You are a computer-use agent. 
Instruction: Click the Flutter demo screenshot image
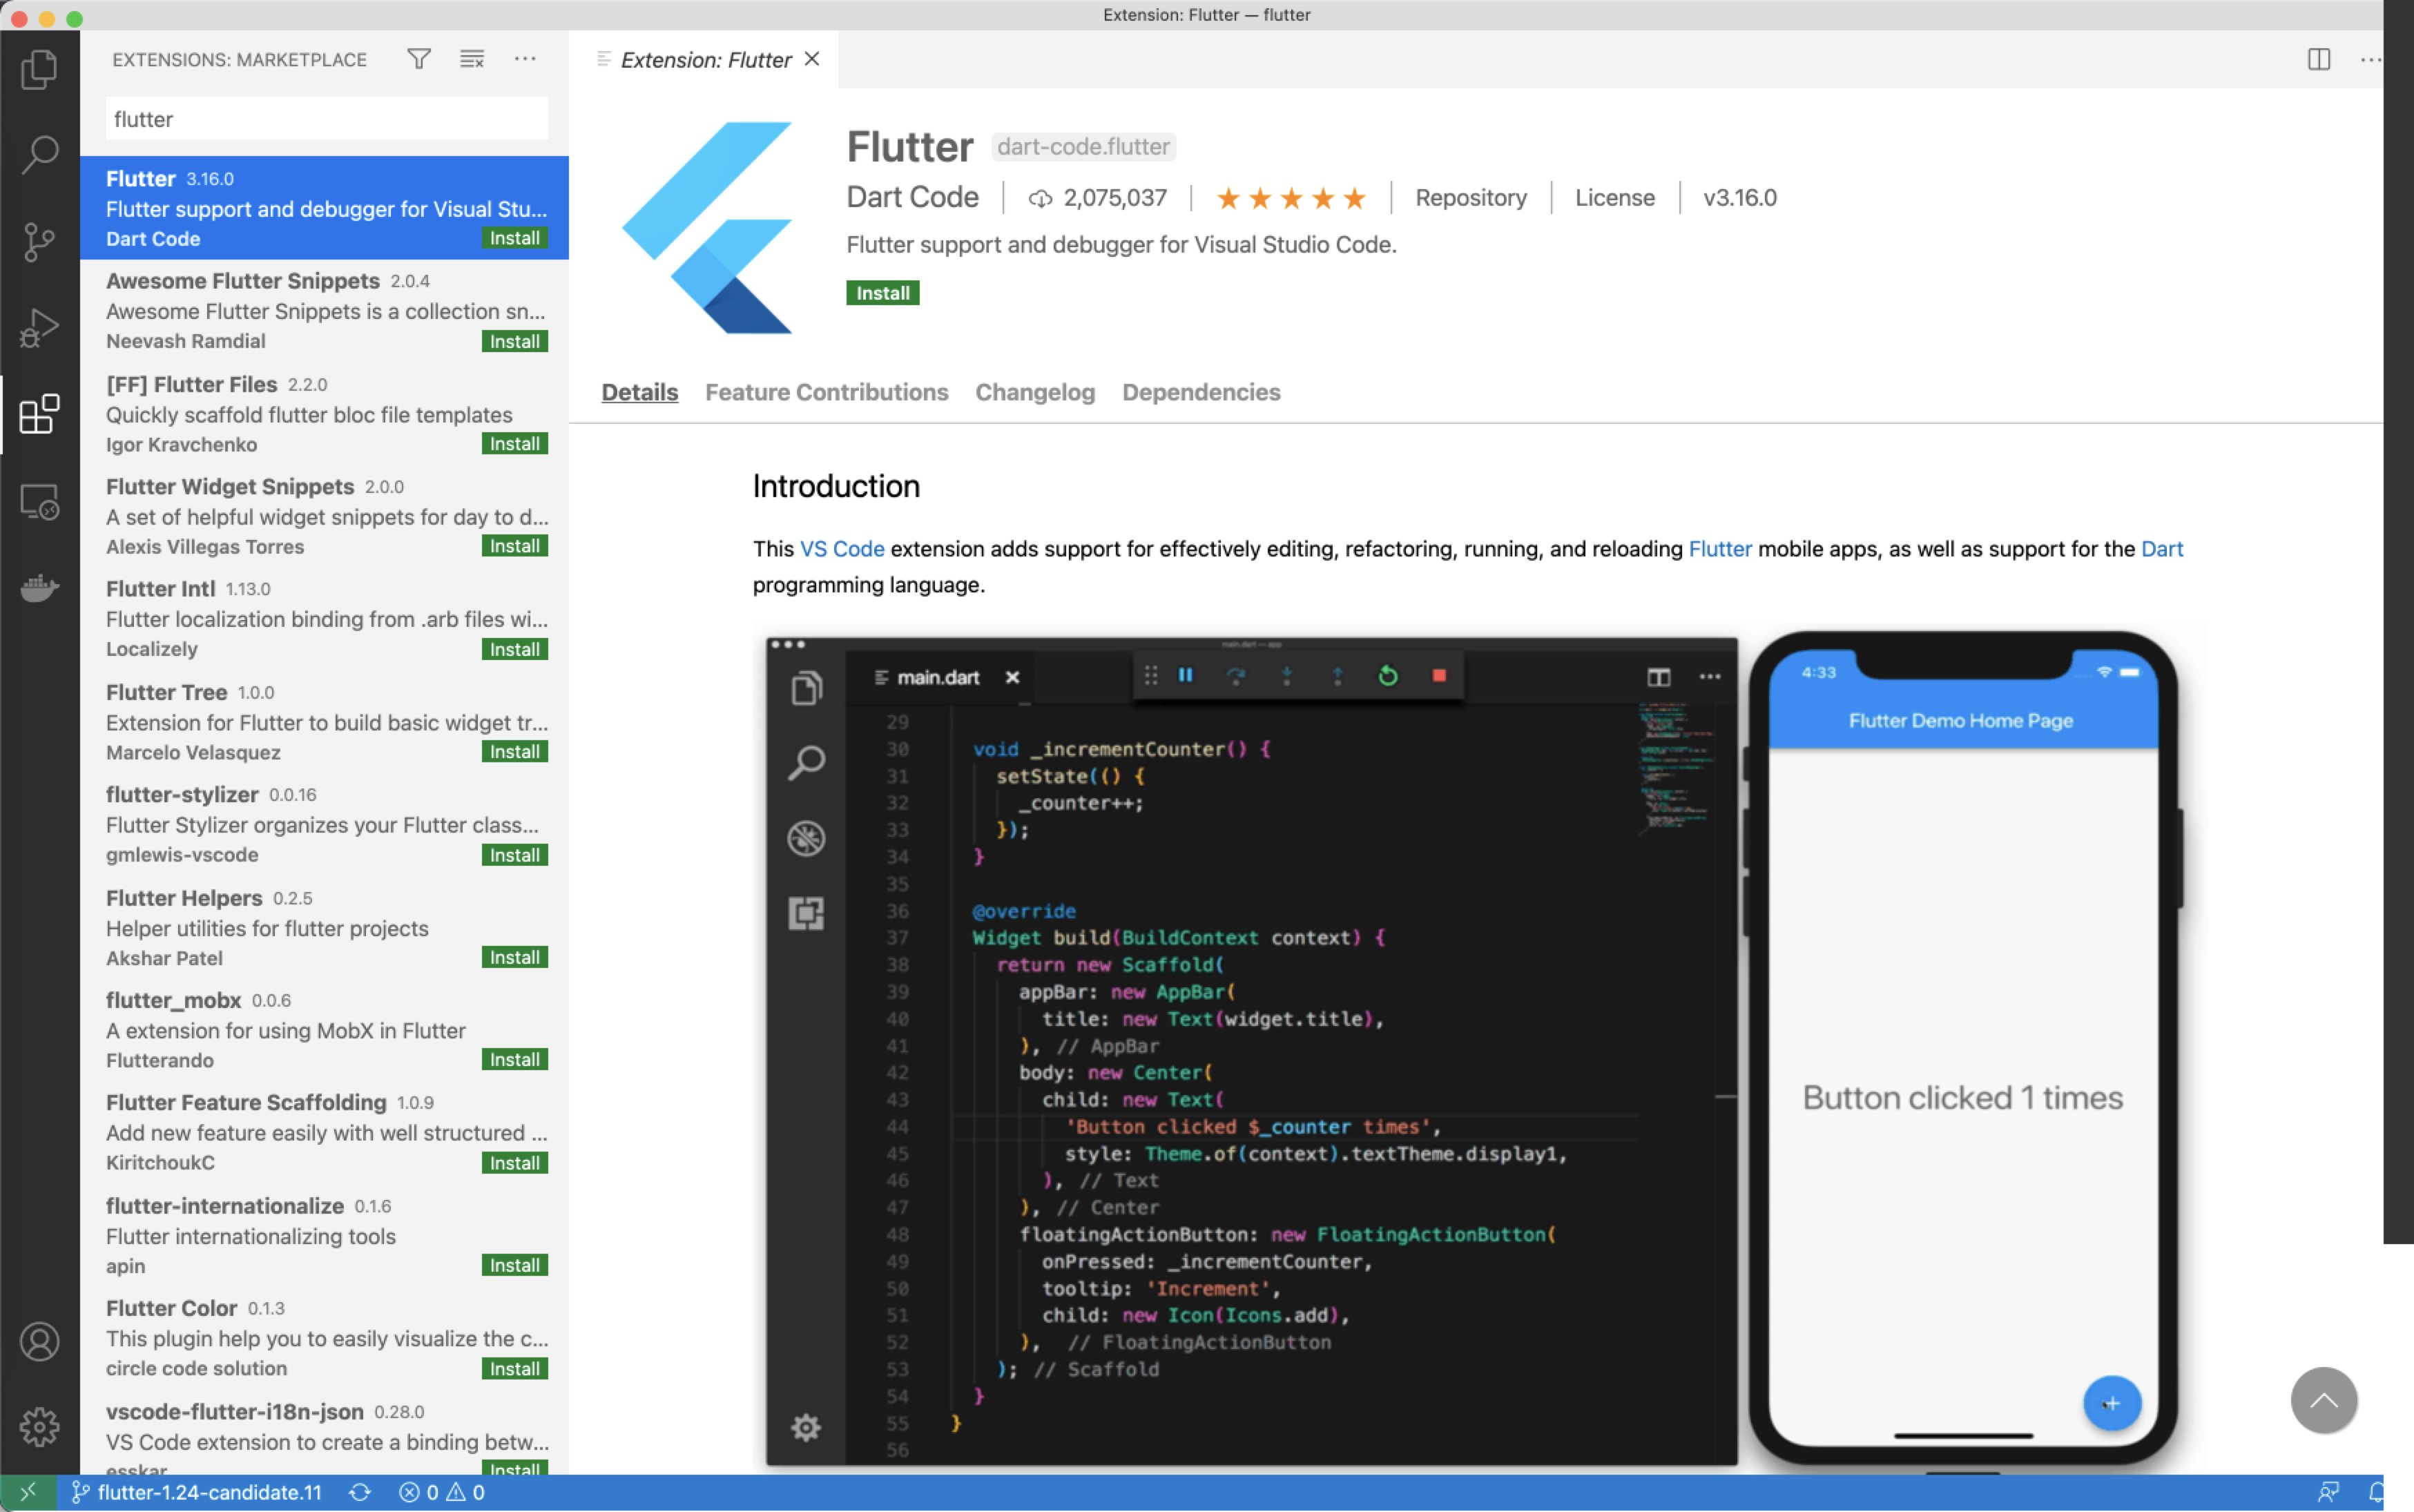point(1475,1050)
